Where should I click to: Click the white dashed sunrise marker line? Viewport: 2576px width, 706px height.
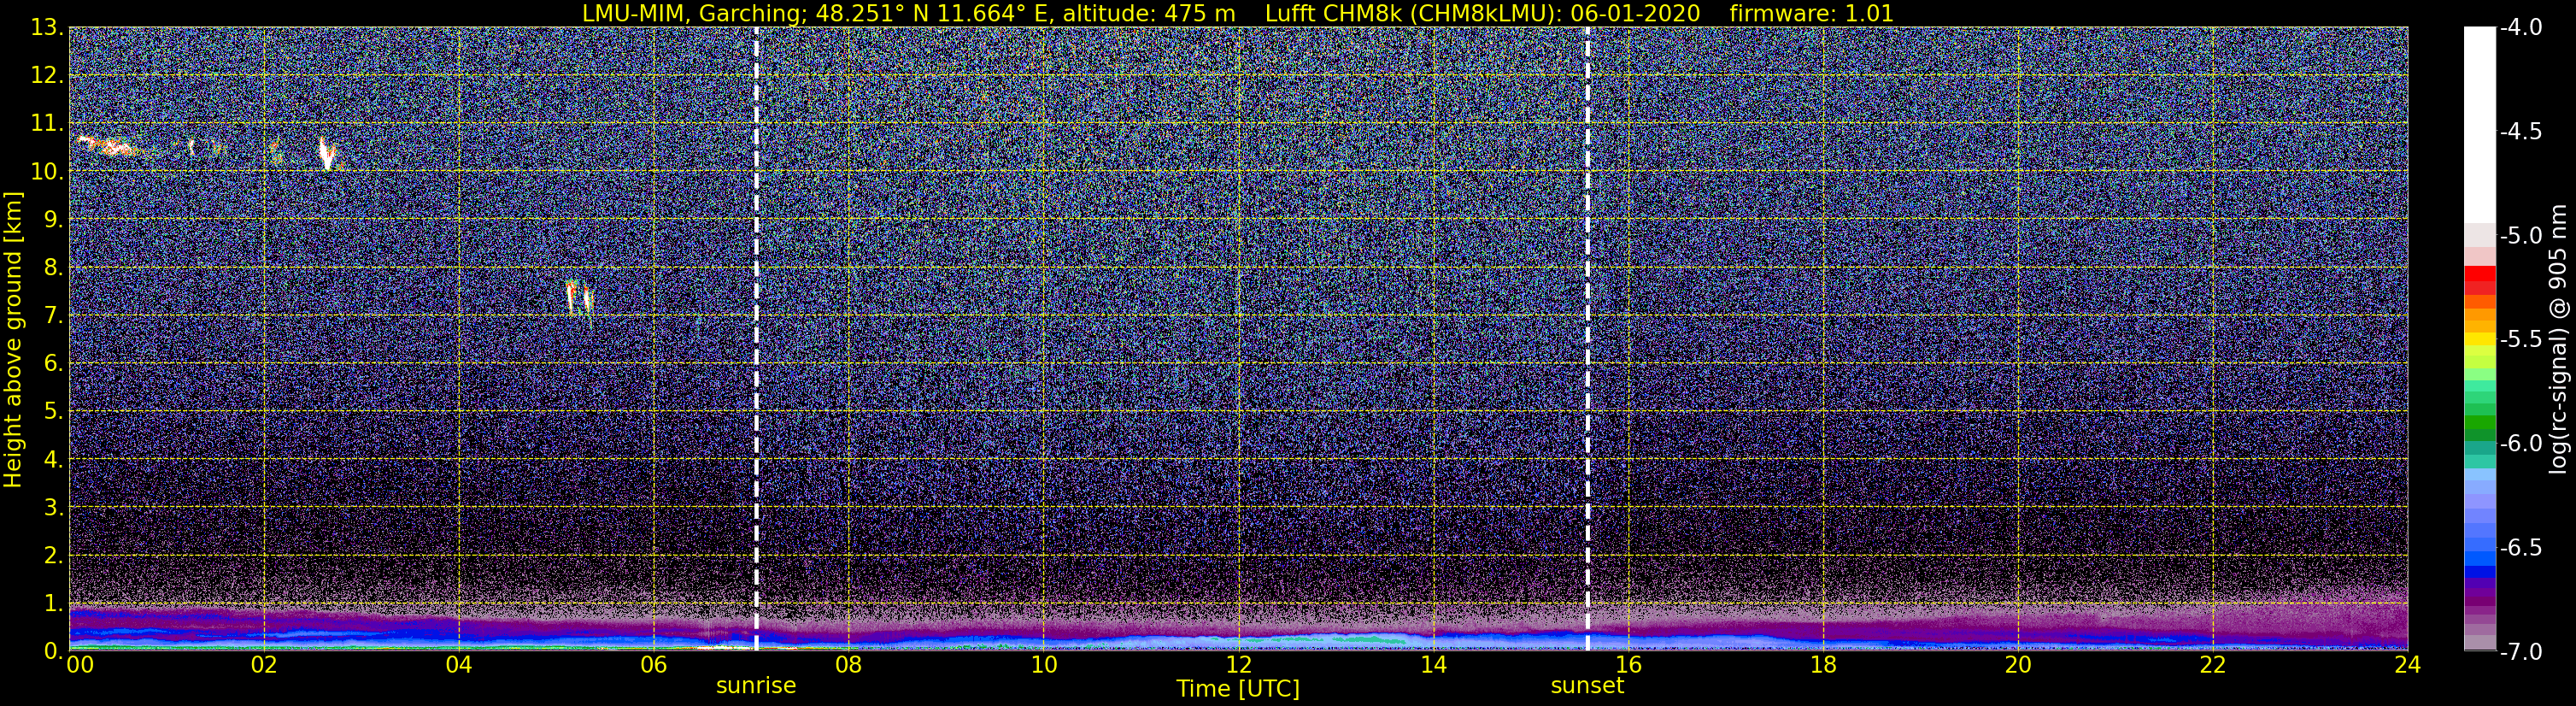[x=756, y=339]
